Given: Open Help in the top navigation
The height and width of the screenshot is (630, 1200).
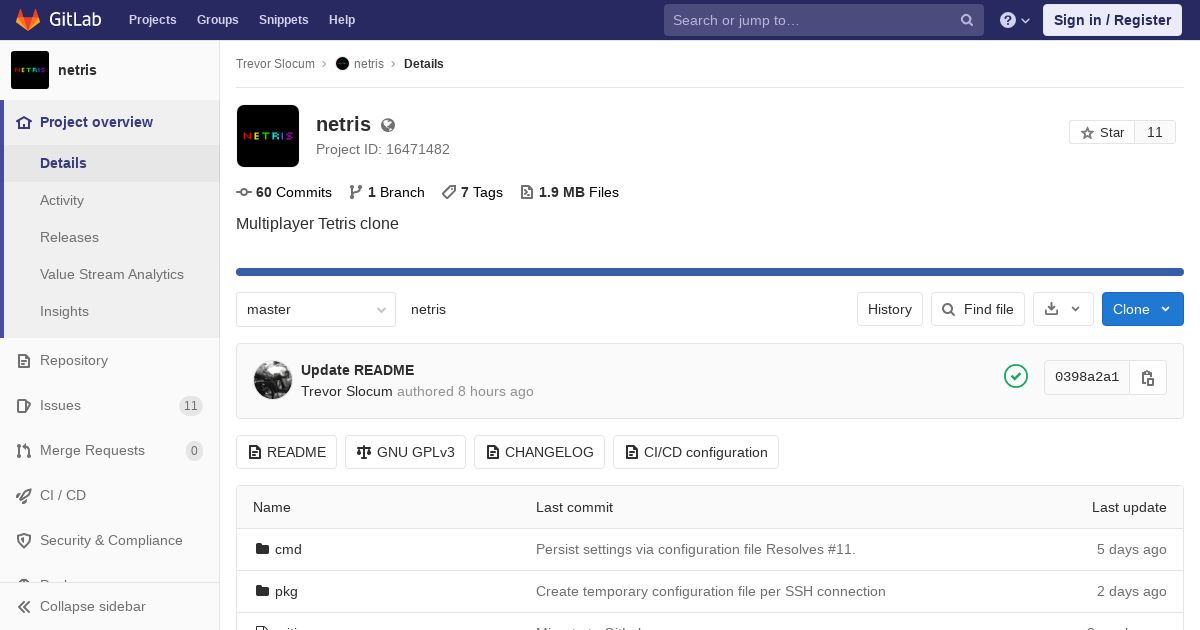Looking at the screenshot, I should click(342, 19).
